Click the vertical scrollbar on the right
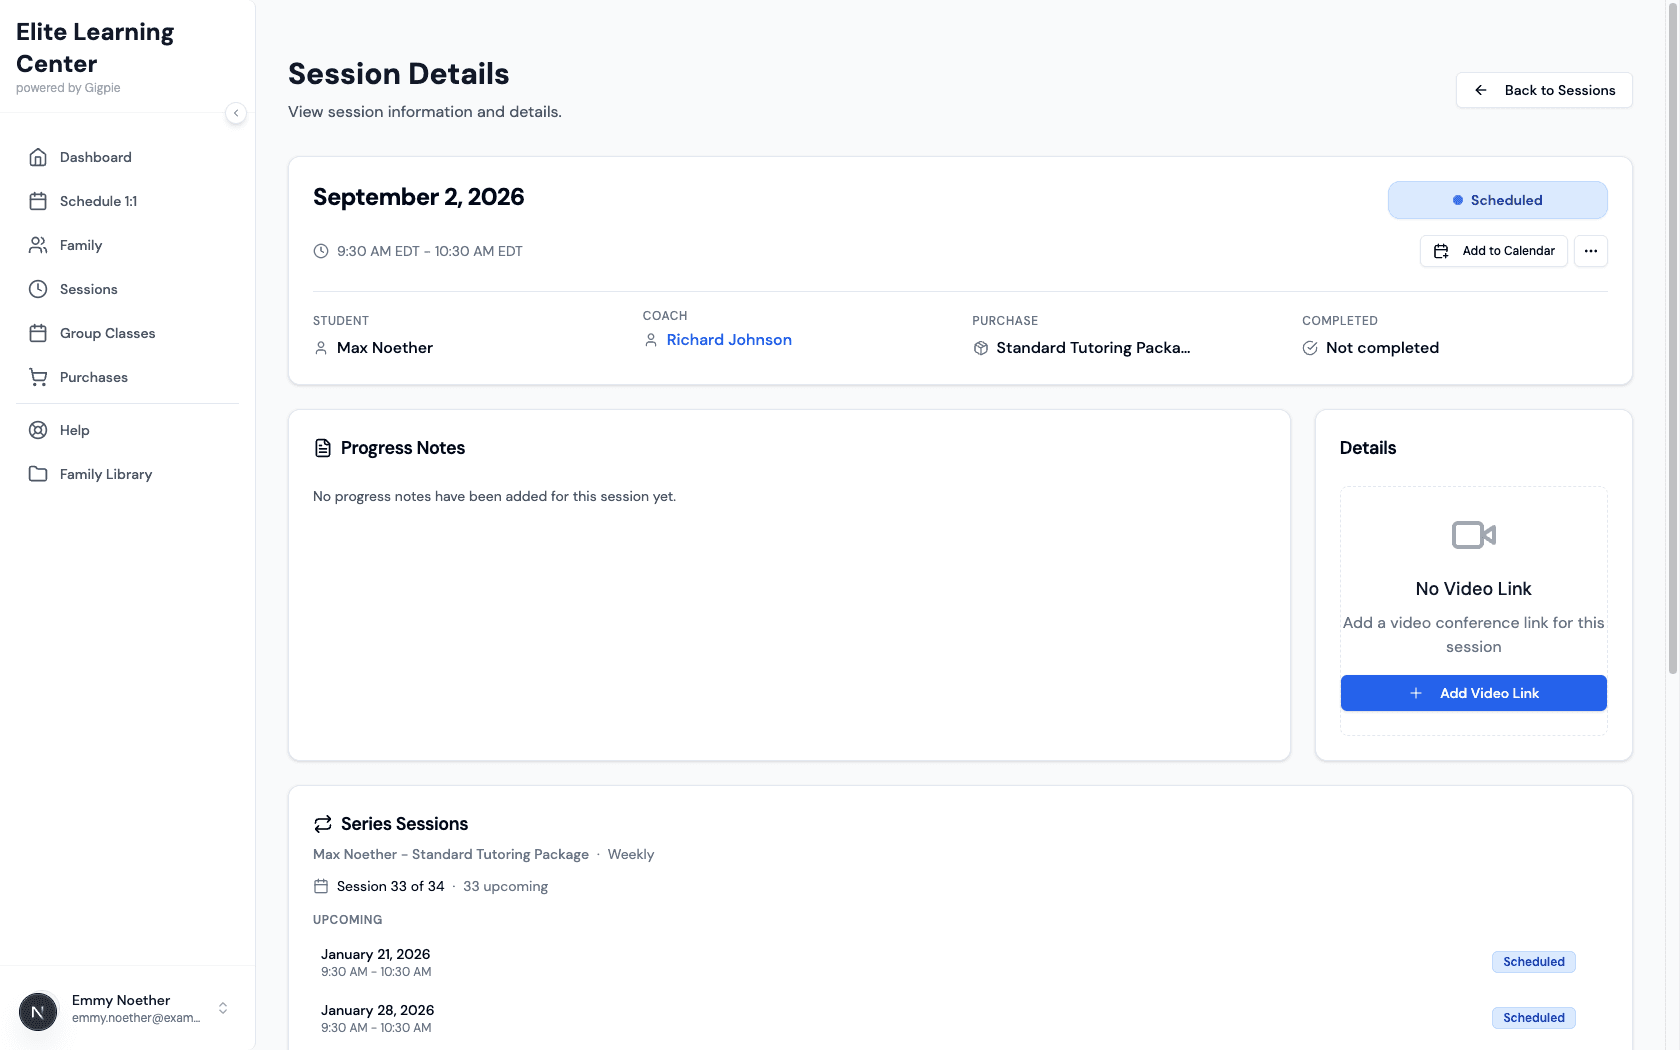 [1673, 330]
